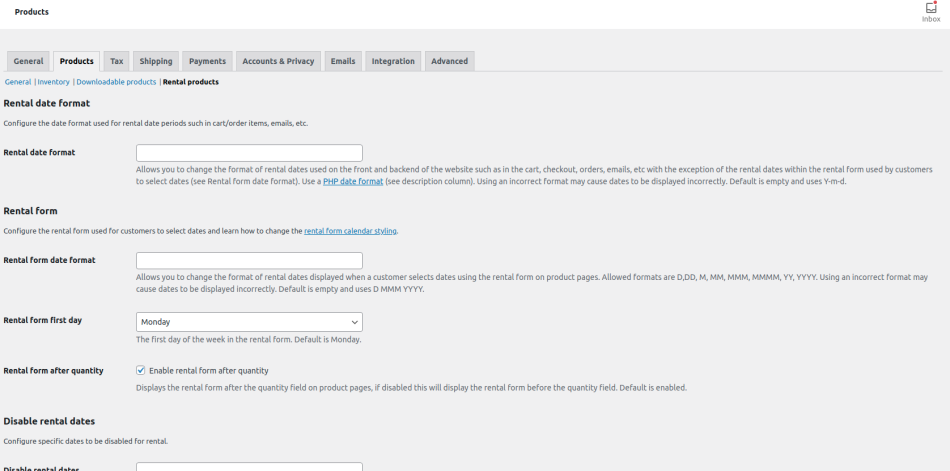Open the Integration tab
The height and width of the screenshot is (471, 950).
click(393, 61)
